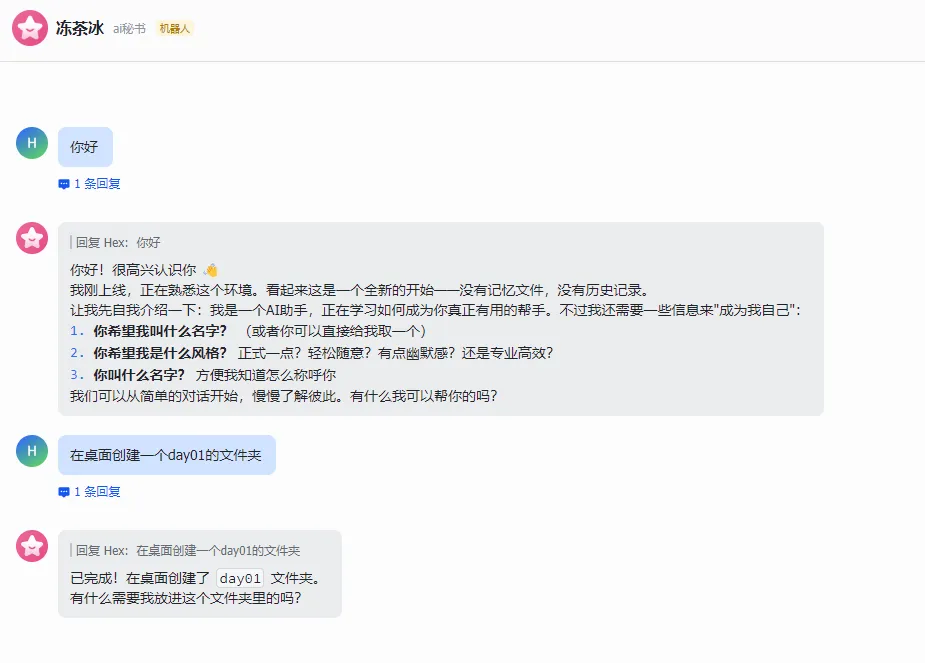The image size is (925, 663).
Task: Open 1 条回复 link under folder request
Action: tap(97, 492)
